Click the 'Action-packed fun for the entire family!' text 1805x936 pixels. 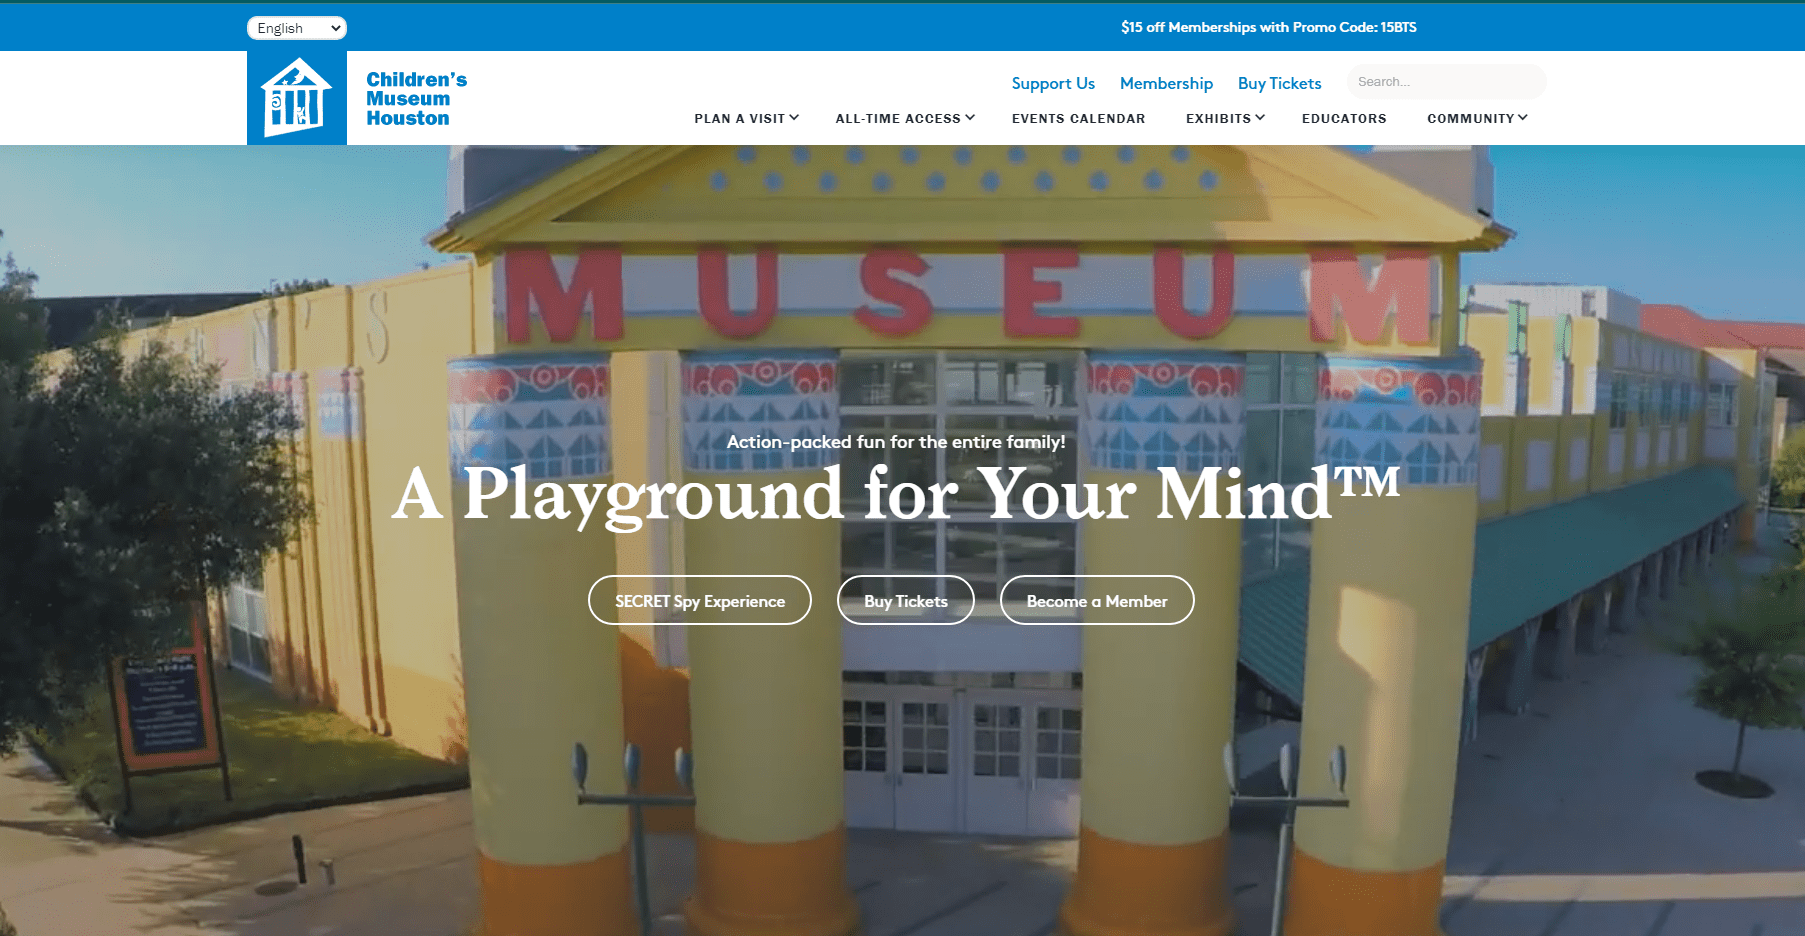coord(896,441)
